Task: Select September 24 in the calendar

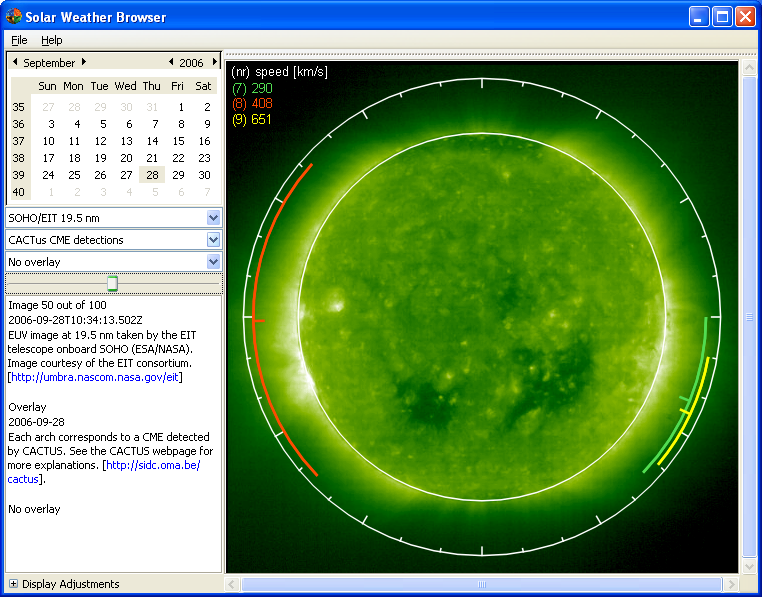Action: [48, 175]
